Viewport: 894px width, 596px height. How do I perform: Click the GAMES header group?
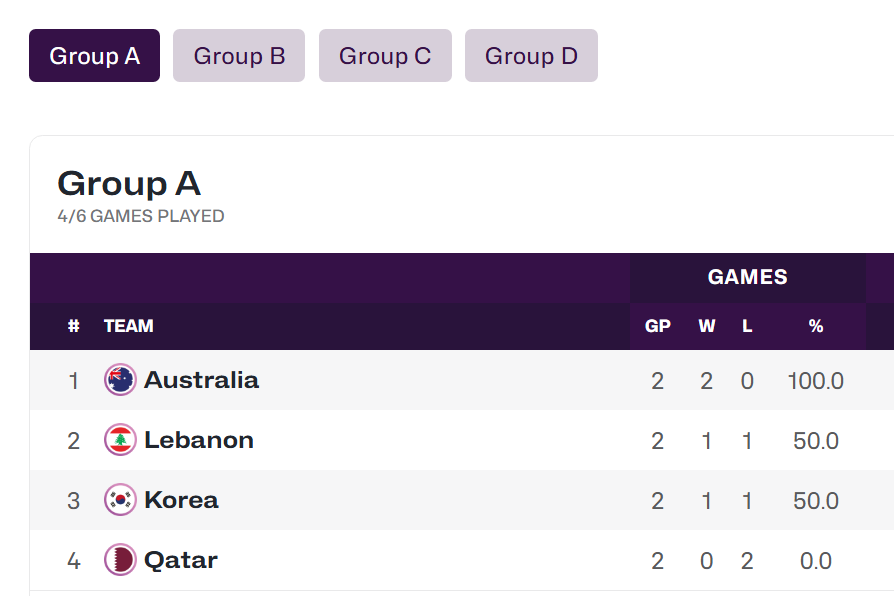tap(748, 277)
